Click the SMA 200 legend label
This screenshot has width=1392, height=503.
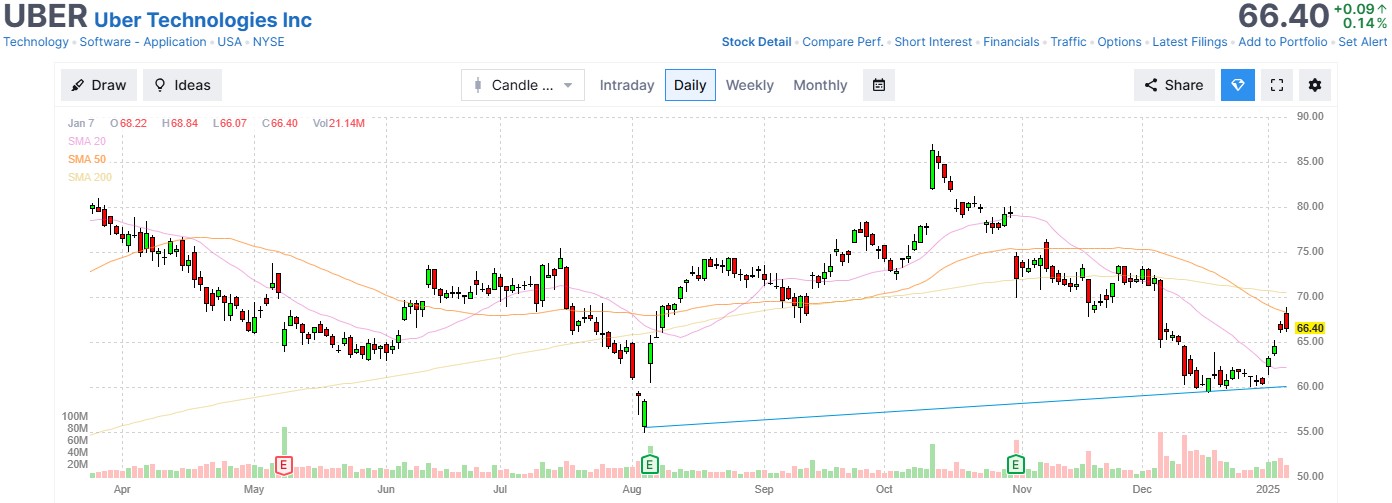coord(90,177)
